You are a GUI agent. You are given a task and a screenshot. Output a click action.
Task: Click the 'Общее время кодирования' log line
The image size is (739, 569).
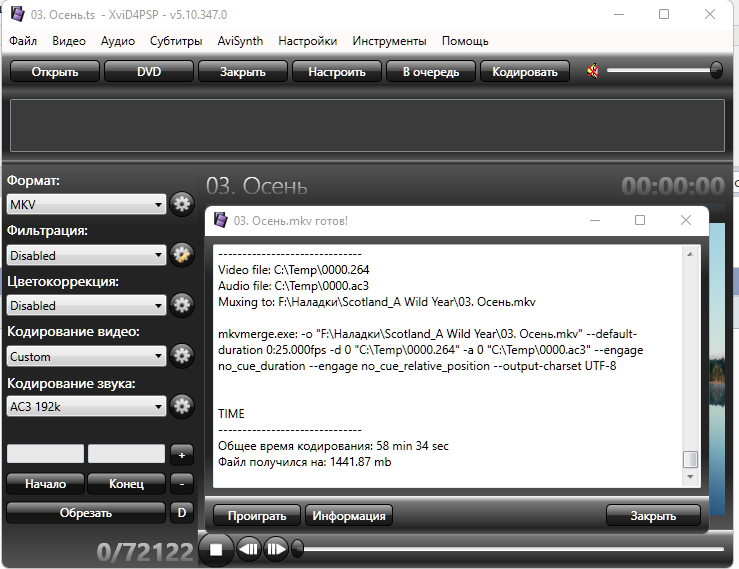pos(333,445)
